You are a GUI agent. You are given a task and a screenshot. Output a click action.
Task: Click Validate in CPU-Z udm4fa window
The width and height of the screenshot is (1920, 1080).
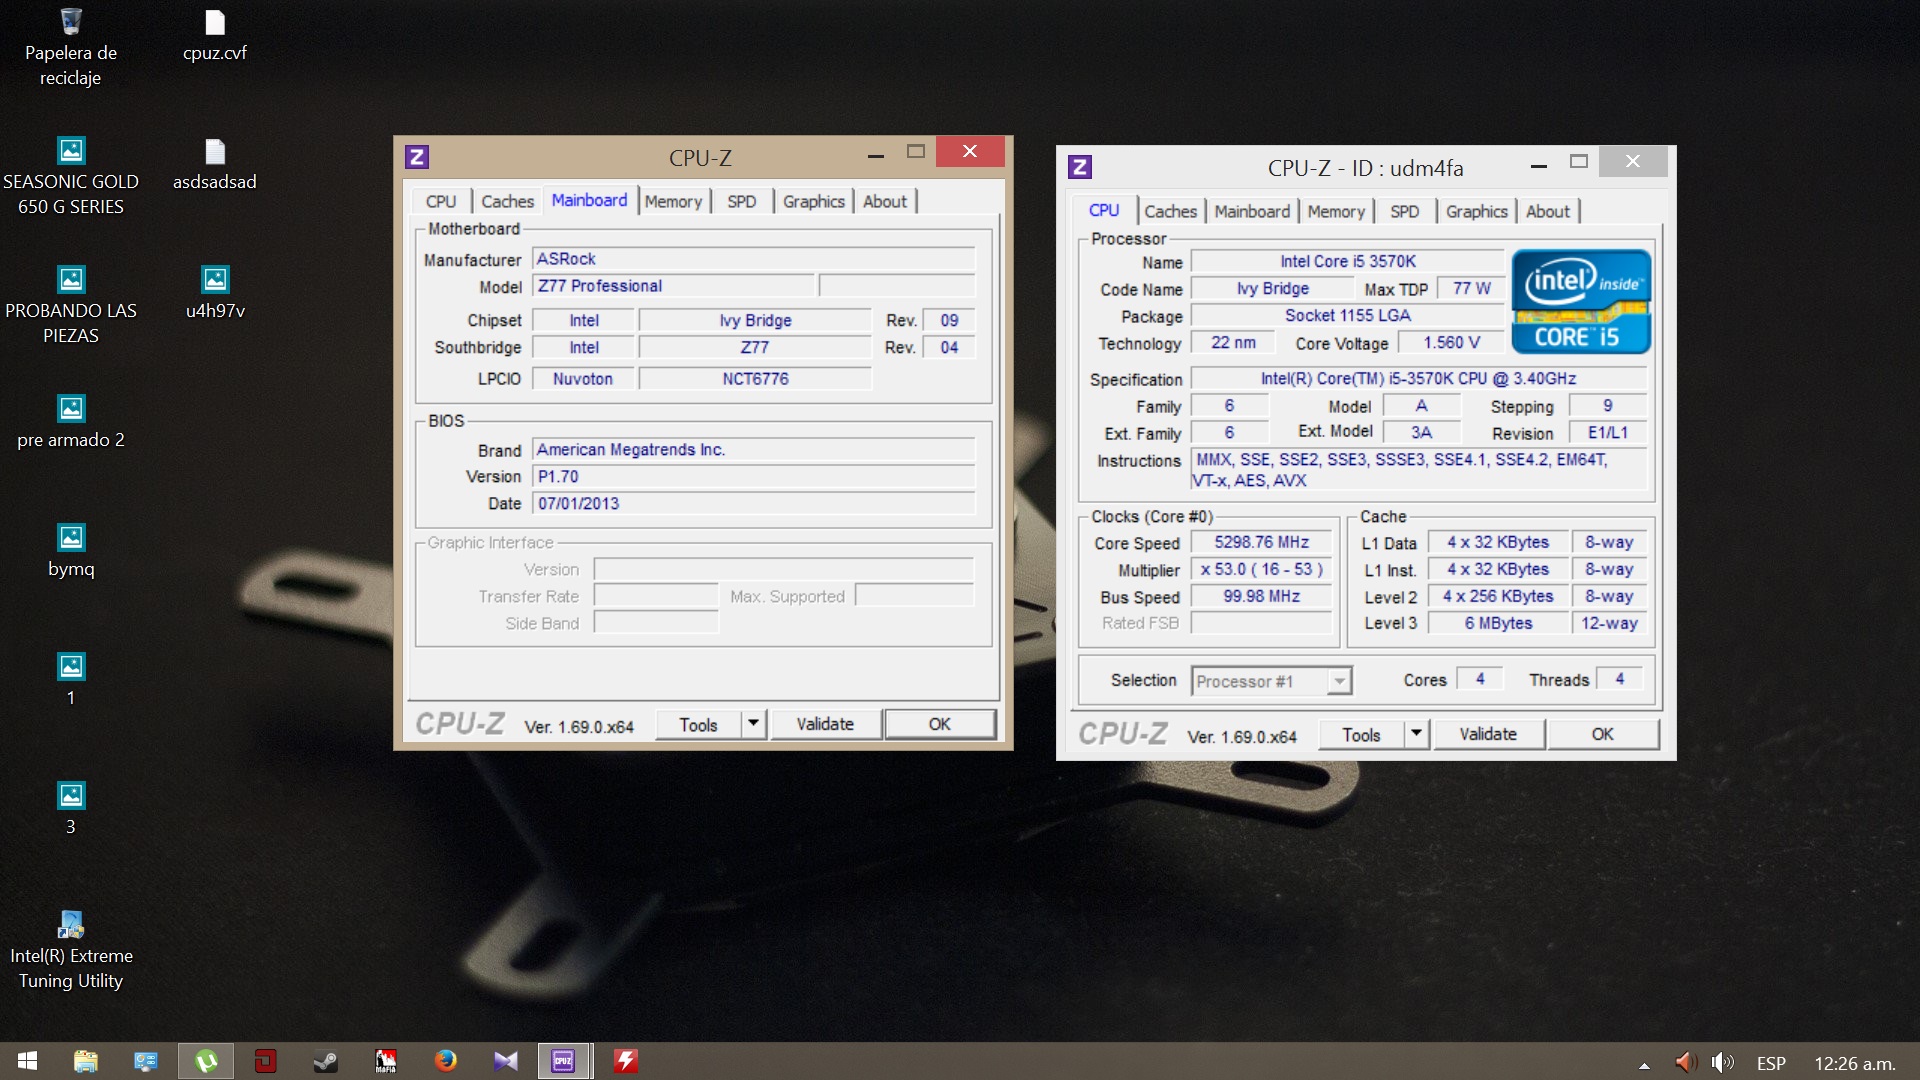pos(1488,734)
